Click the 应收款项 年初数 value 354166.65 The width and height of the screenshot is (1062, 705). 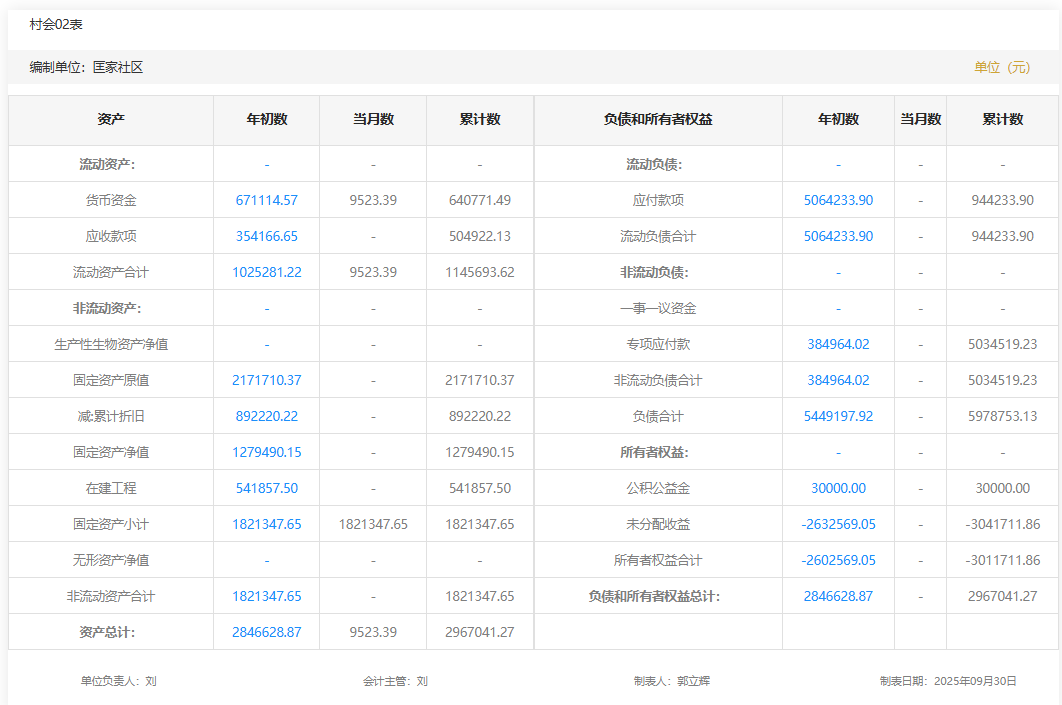pyautogui.click(x=266, y=236)
